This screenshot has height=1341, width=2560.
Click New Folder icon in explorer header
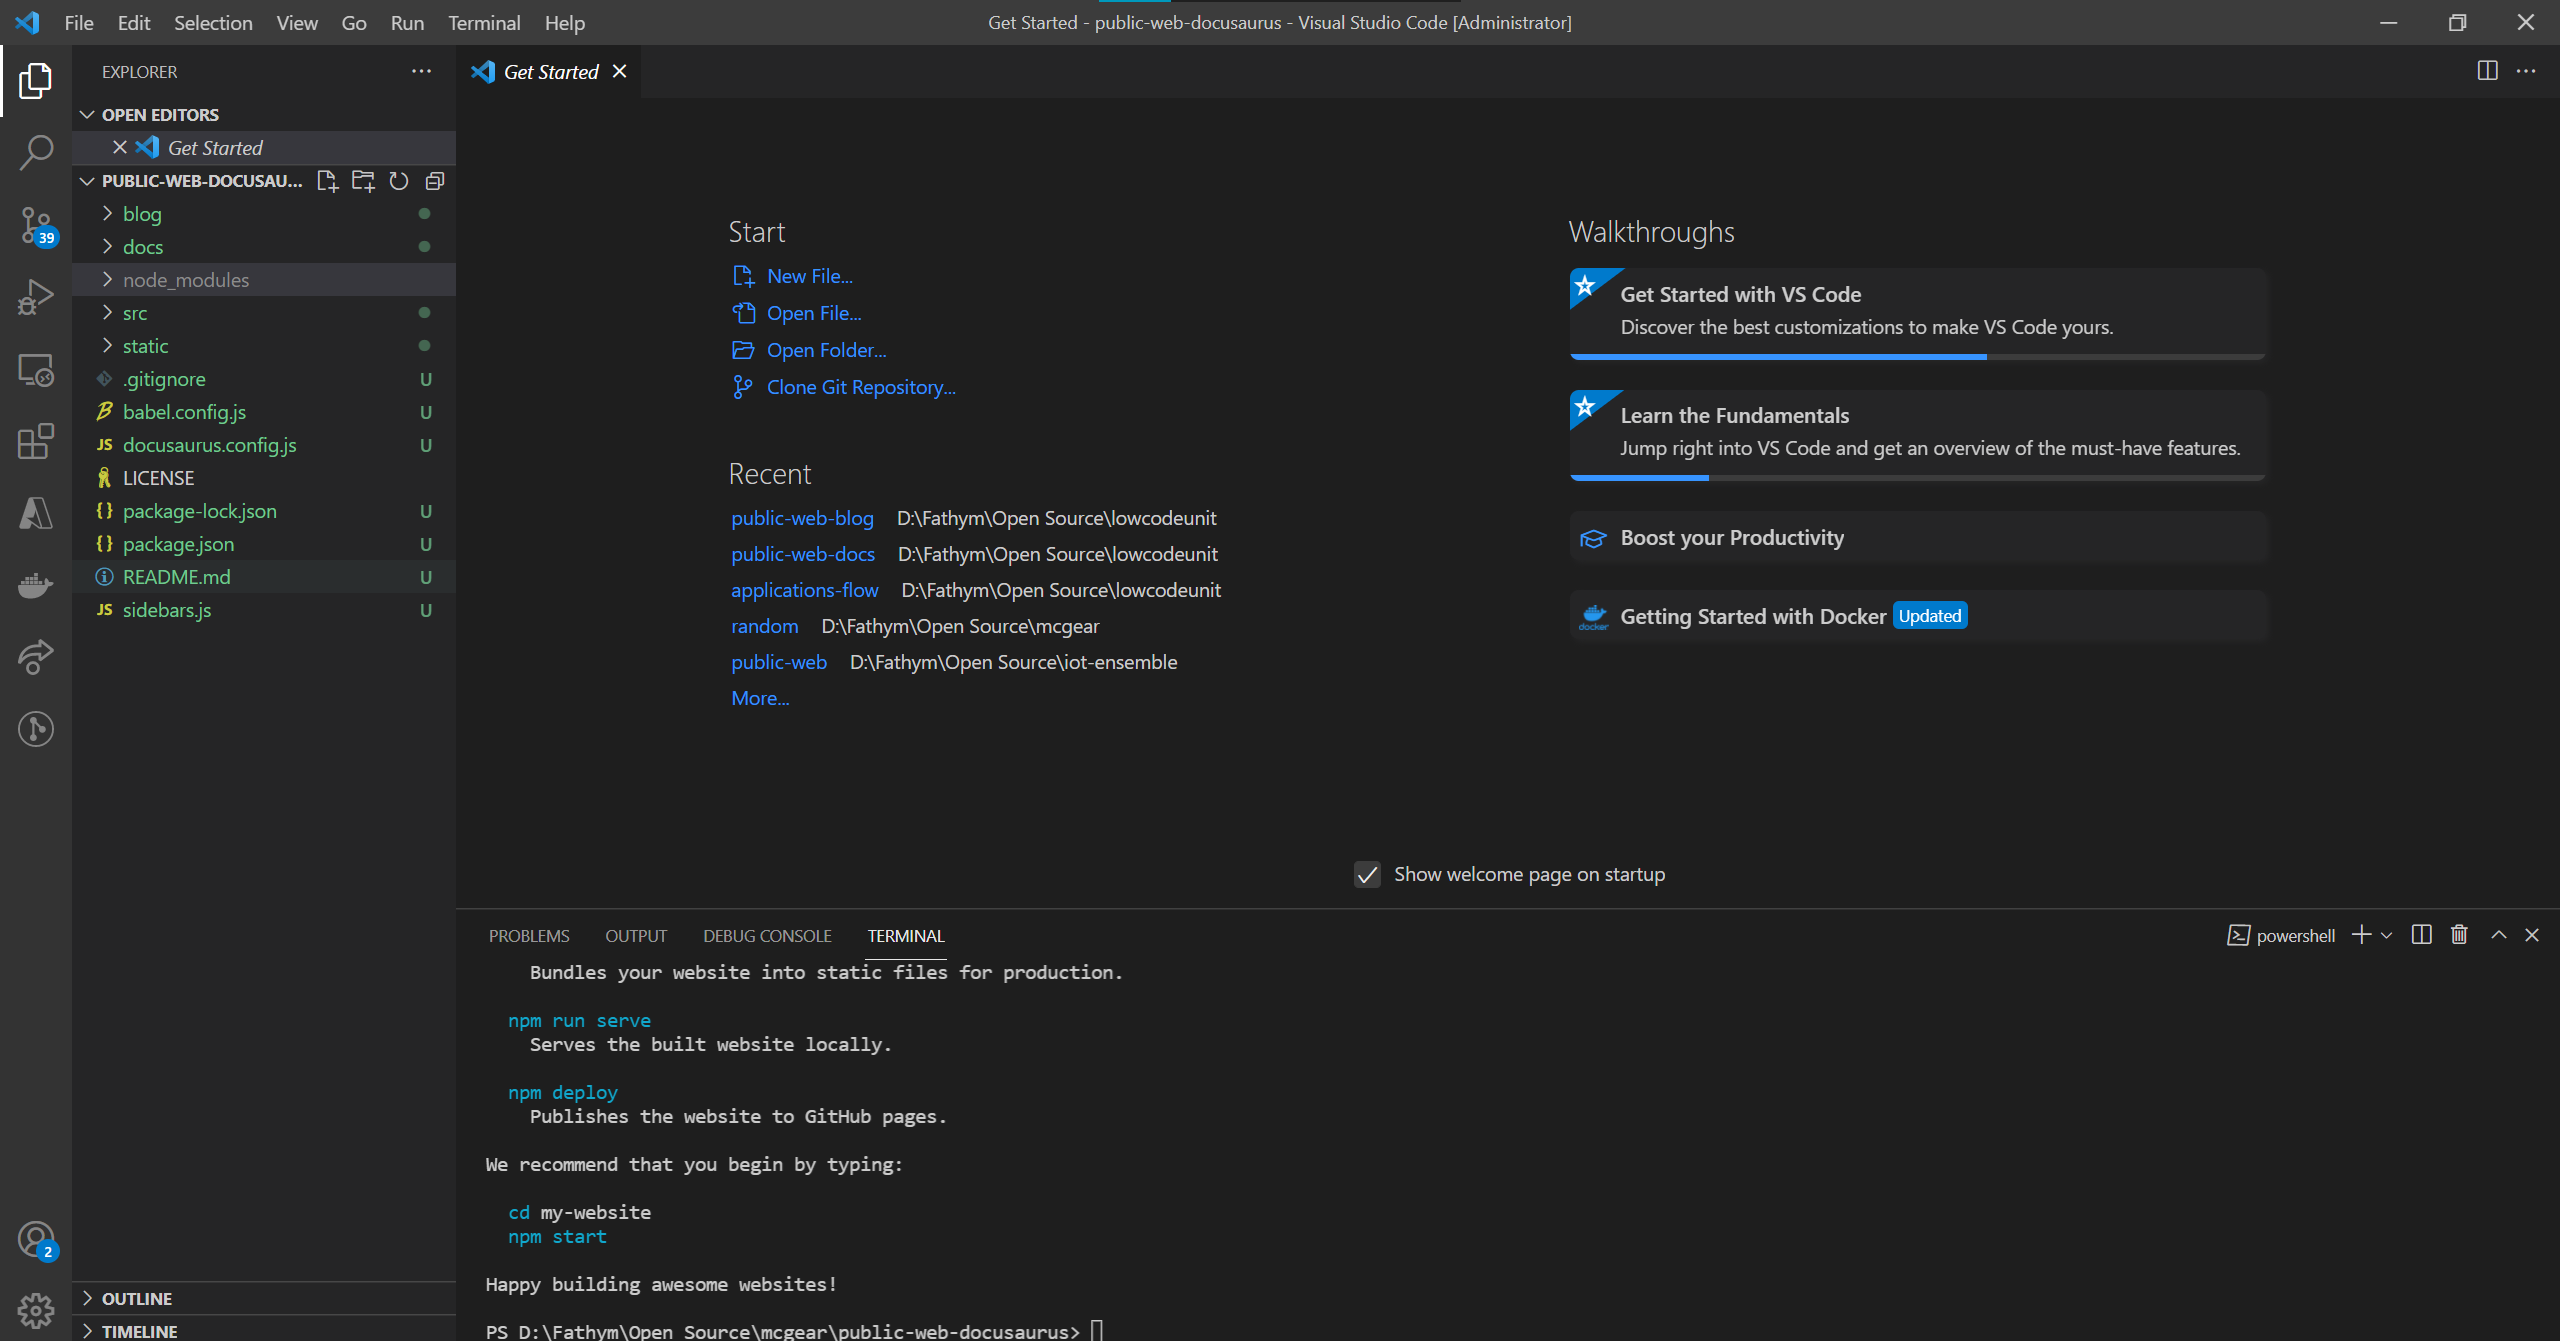[363, 181]
